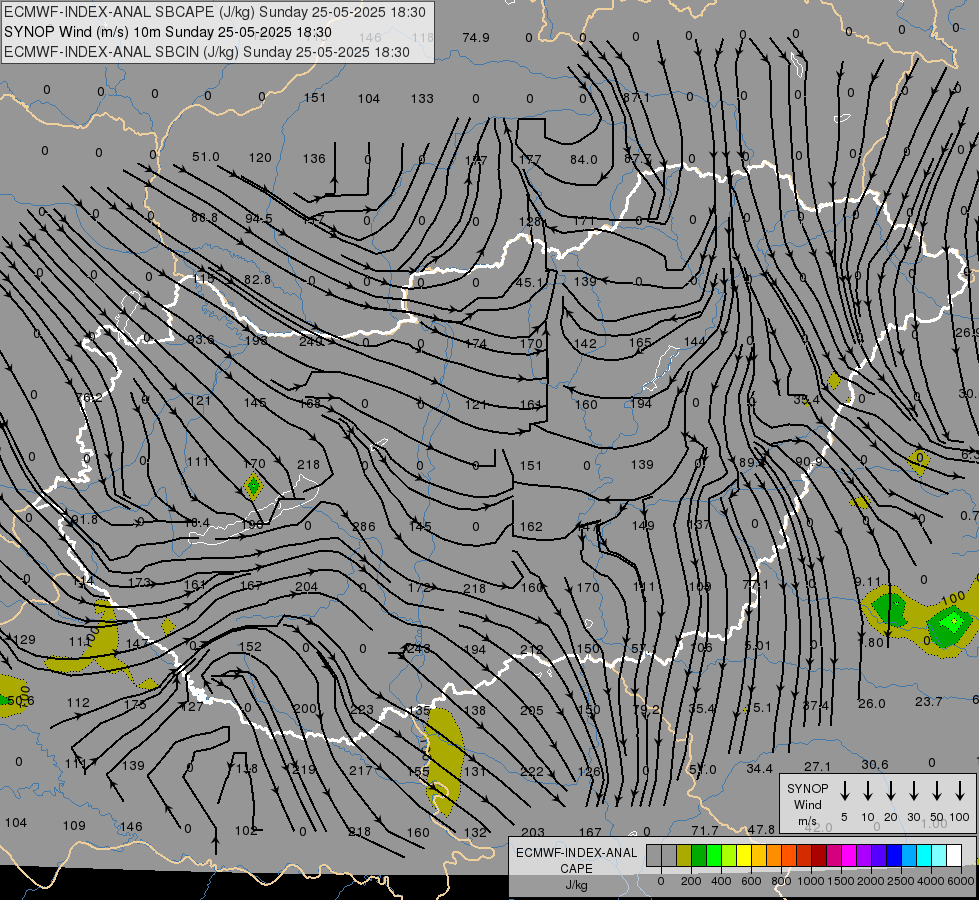Click the value 204 on the map
Viewport: 979px width, 900px height.
(307, 586)
